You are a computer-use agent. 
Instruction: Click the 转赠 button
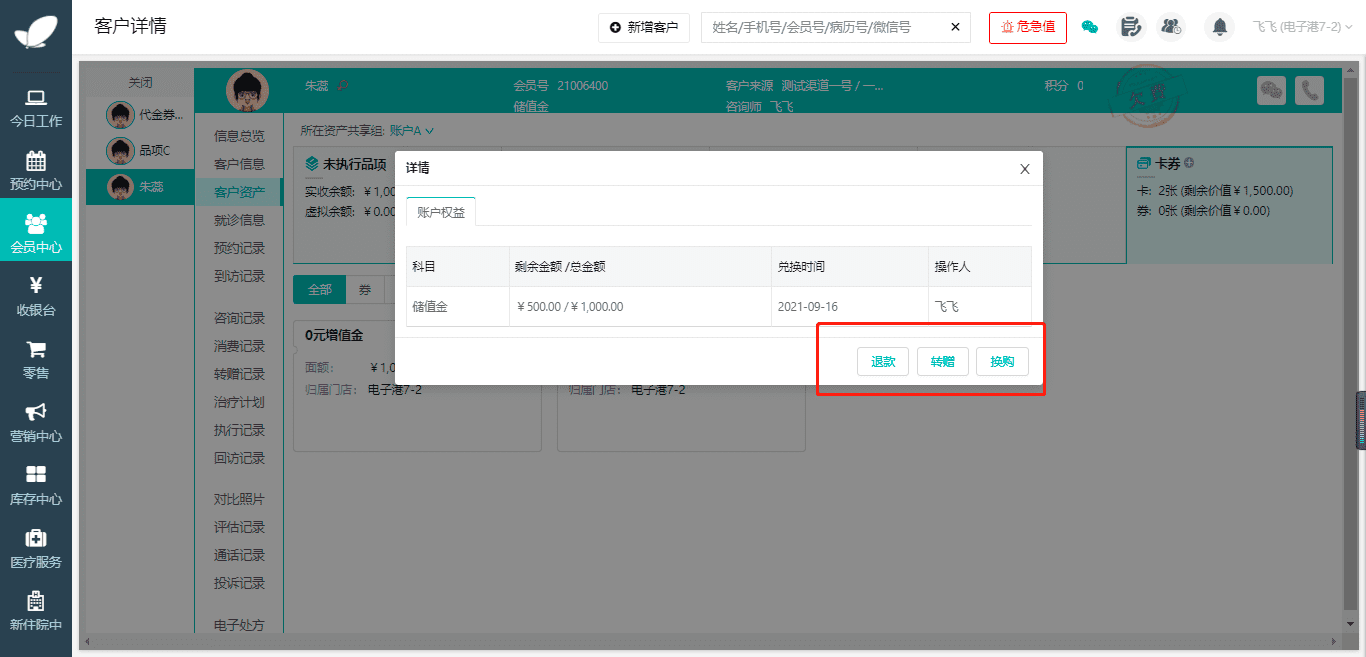[x=942, y=362]
